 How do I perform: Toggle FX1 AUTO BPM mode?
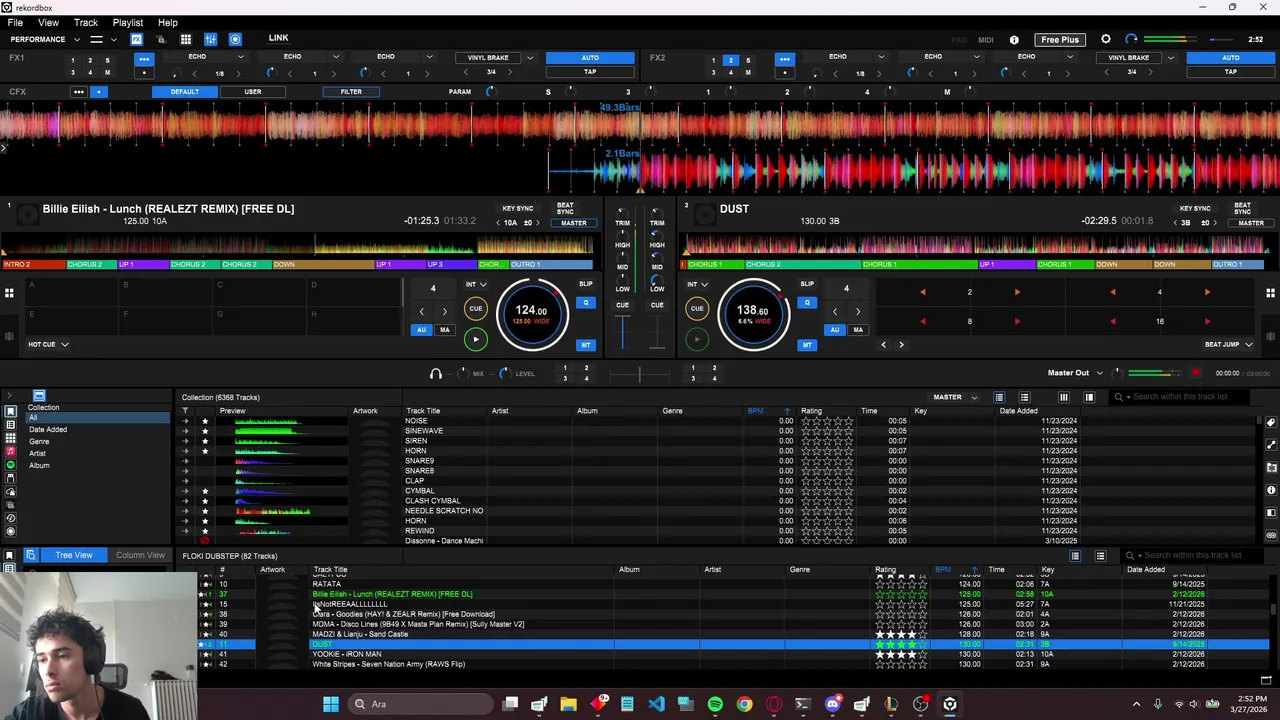(590, 58)
